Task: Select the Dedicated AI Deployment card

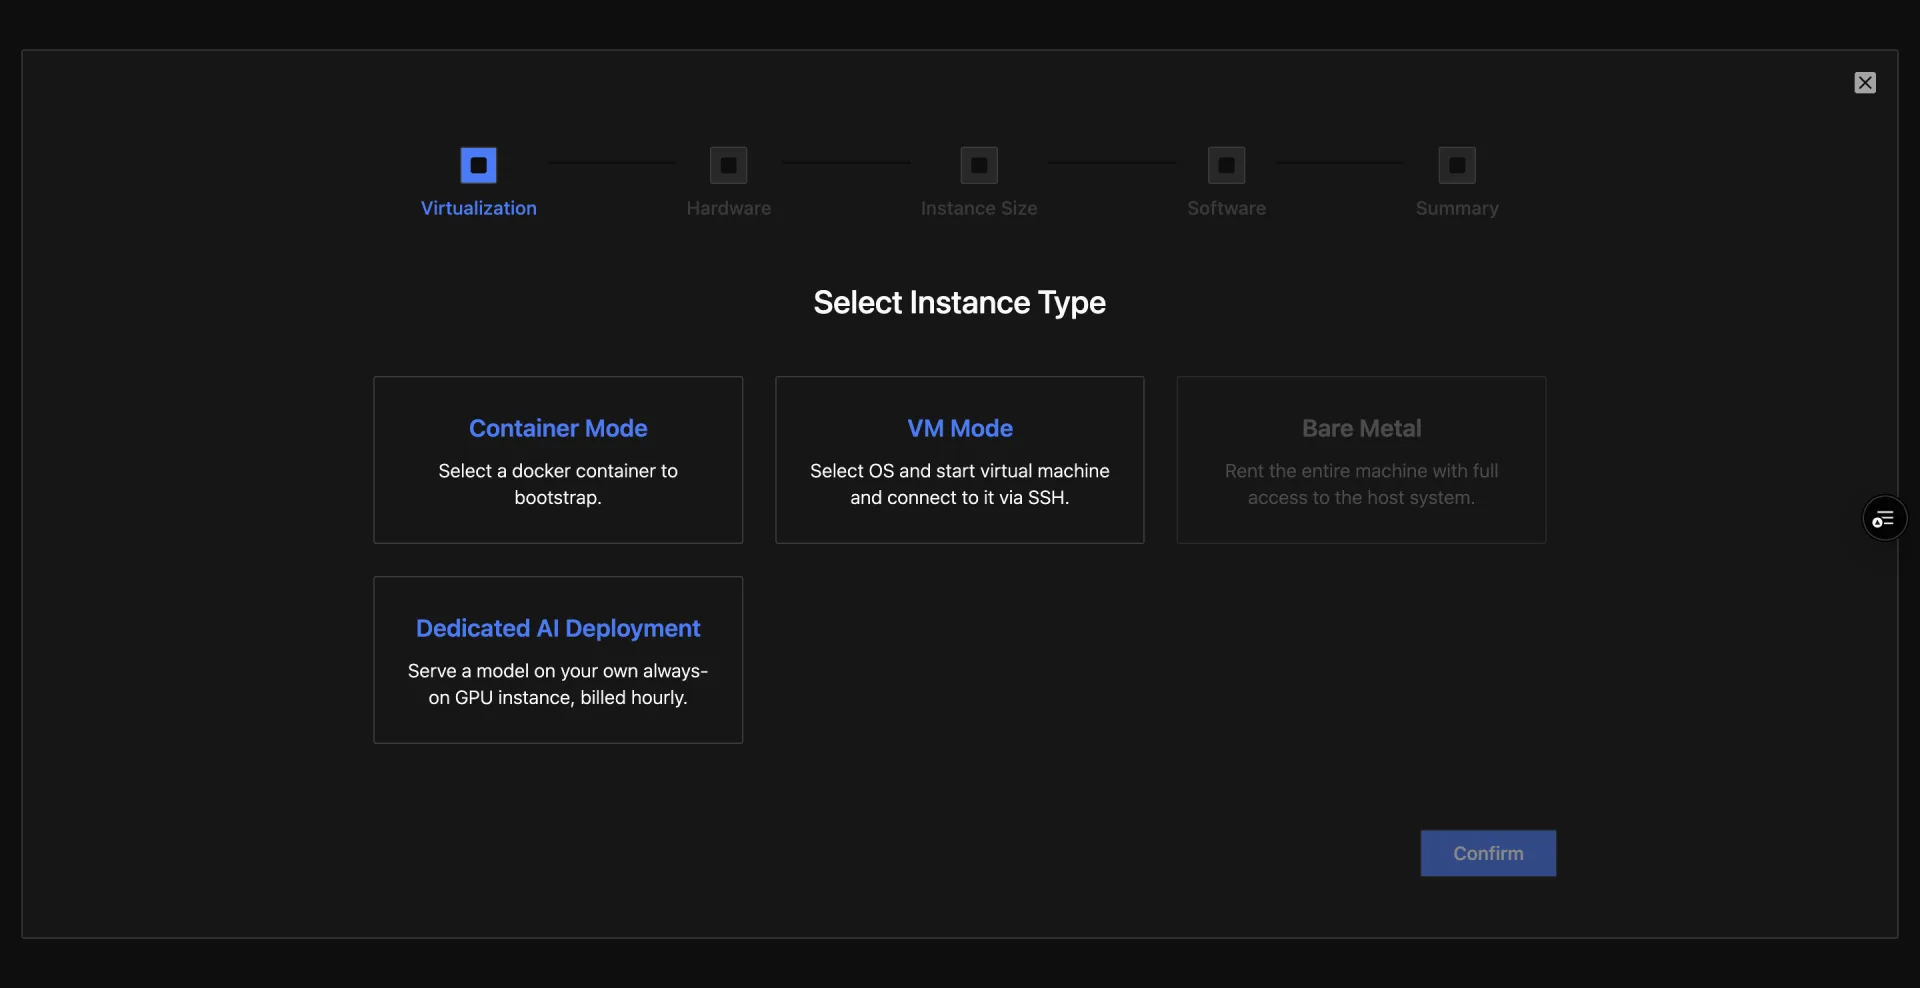Action: point(558,660)
